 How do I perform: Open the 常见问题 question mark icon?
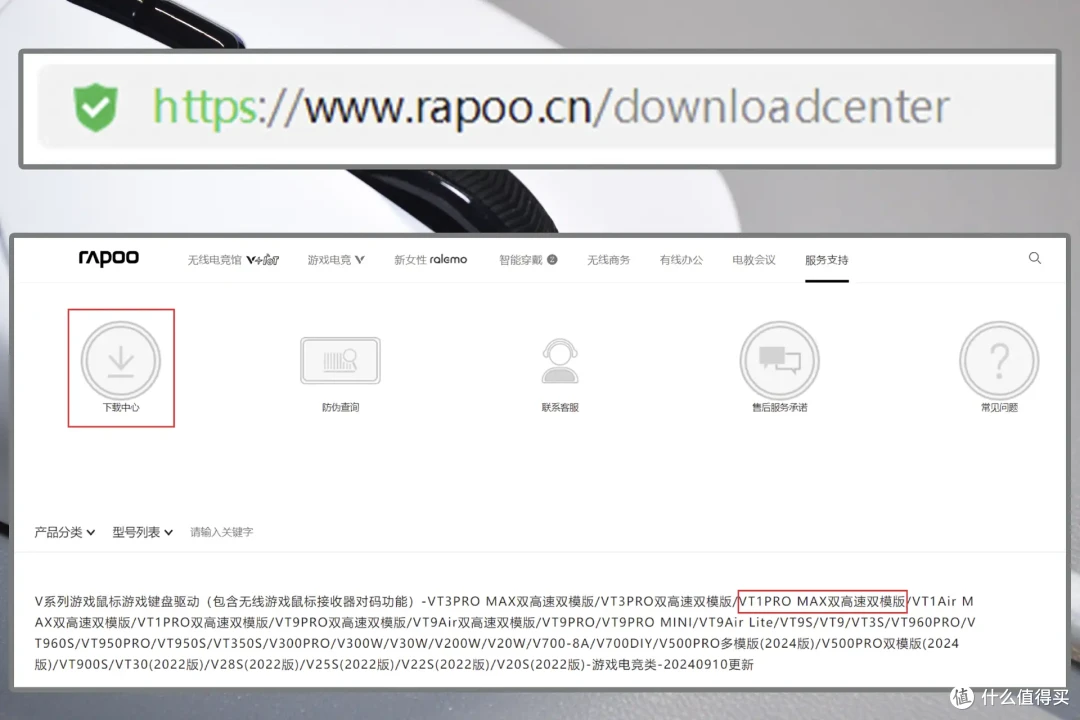(x=999, y=360)
